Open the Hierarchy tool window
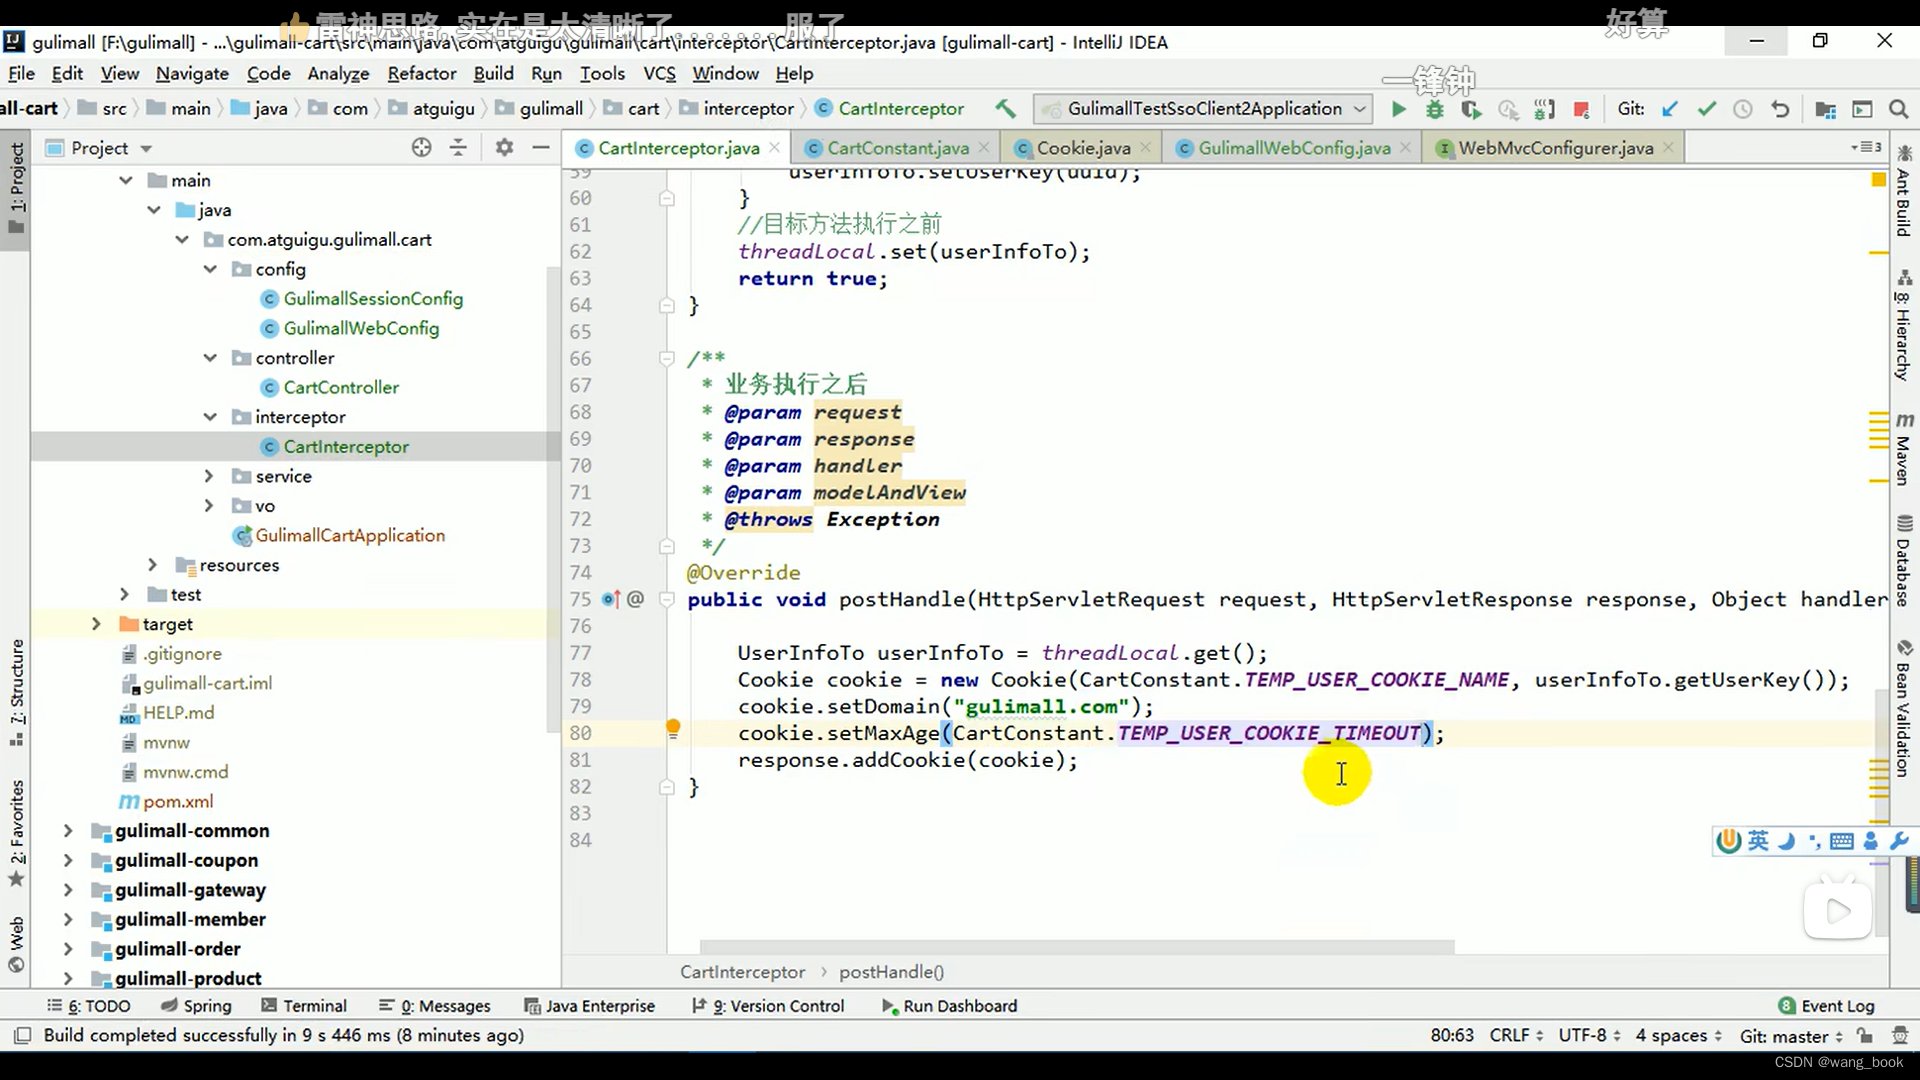Viewport: 1920px width, 1080px height. tap(1904, 325)
